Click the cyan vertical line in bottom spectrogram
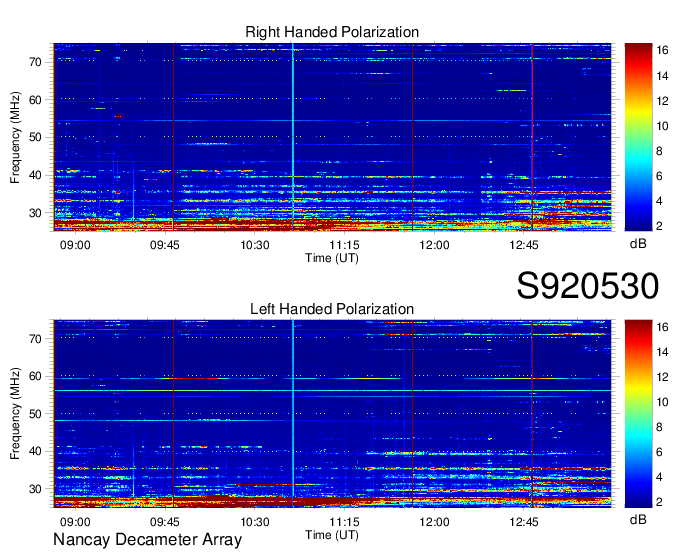Viewport: 680px width, 552px height. pyautogui.click(x=293, y=414)
